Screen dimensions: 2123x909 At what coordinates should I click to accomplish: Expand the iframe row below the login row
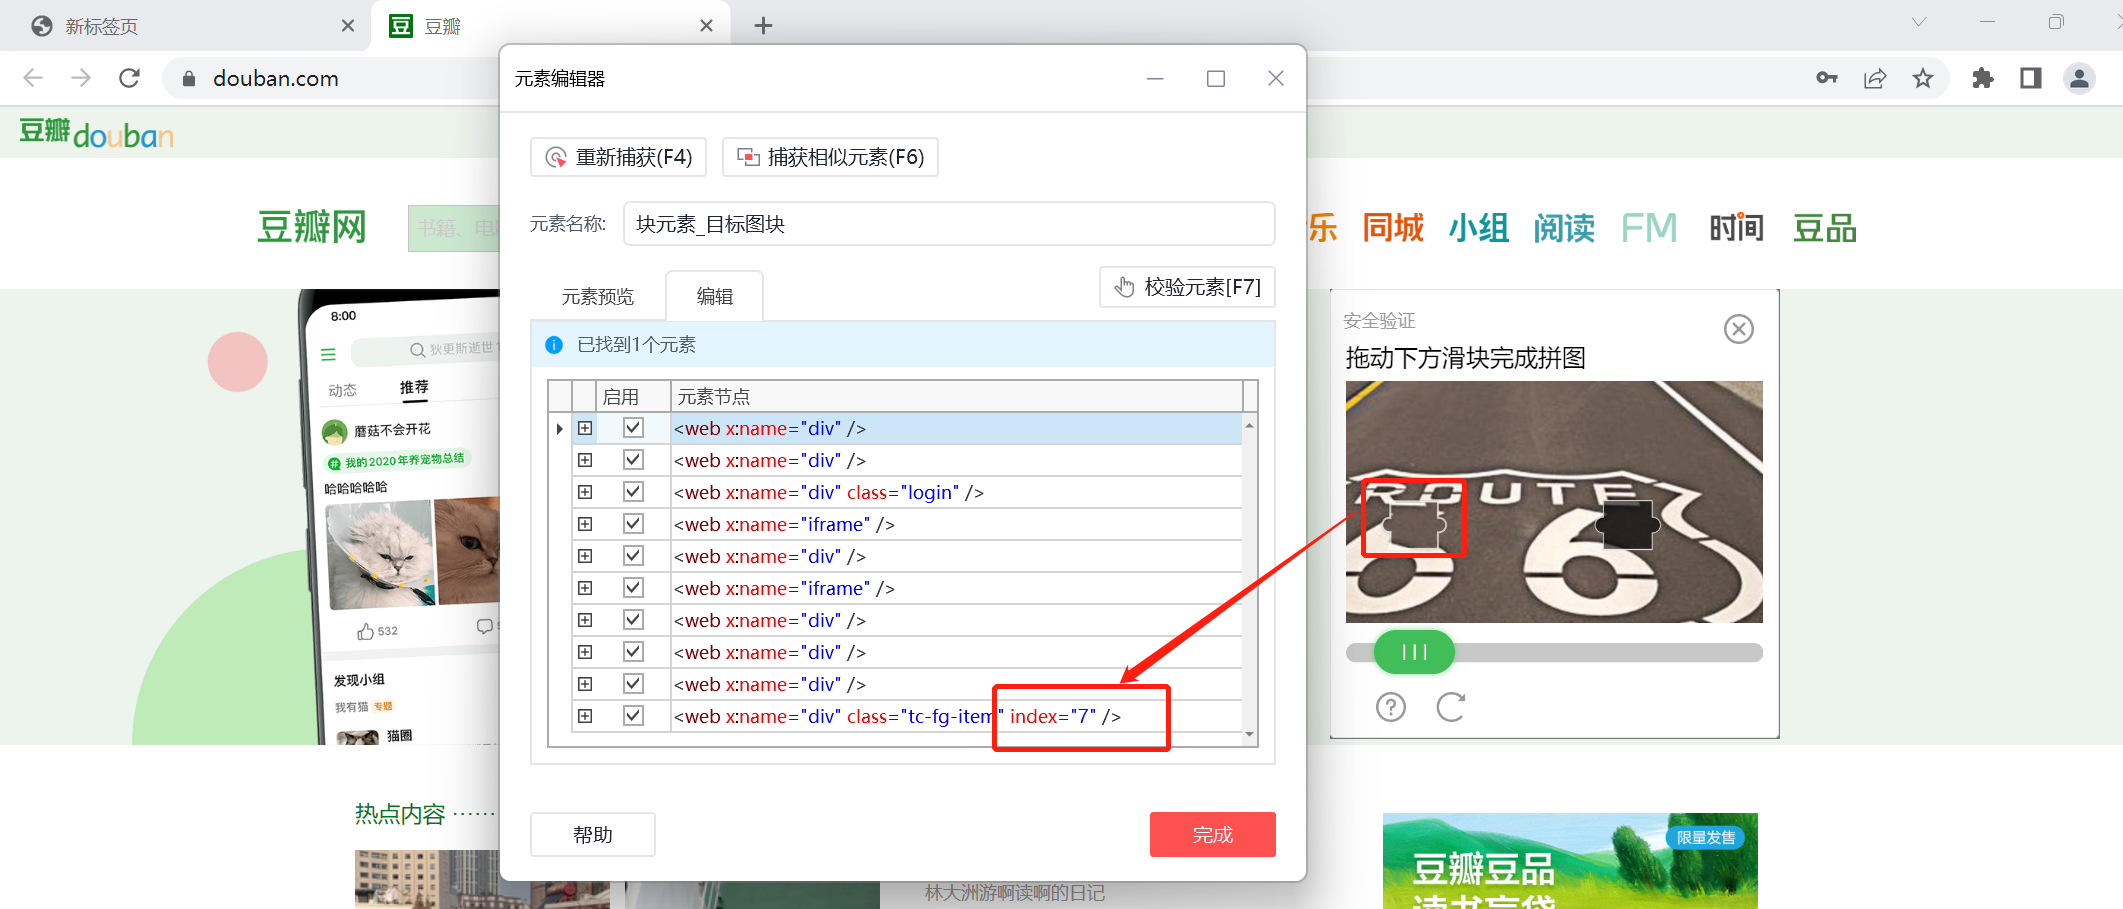(585, 524)
